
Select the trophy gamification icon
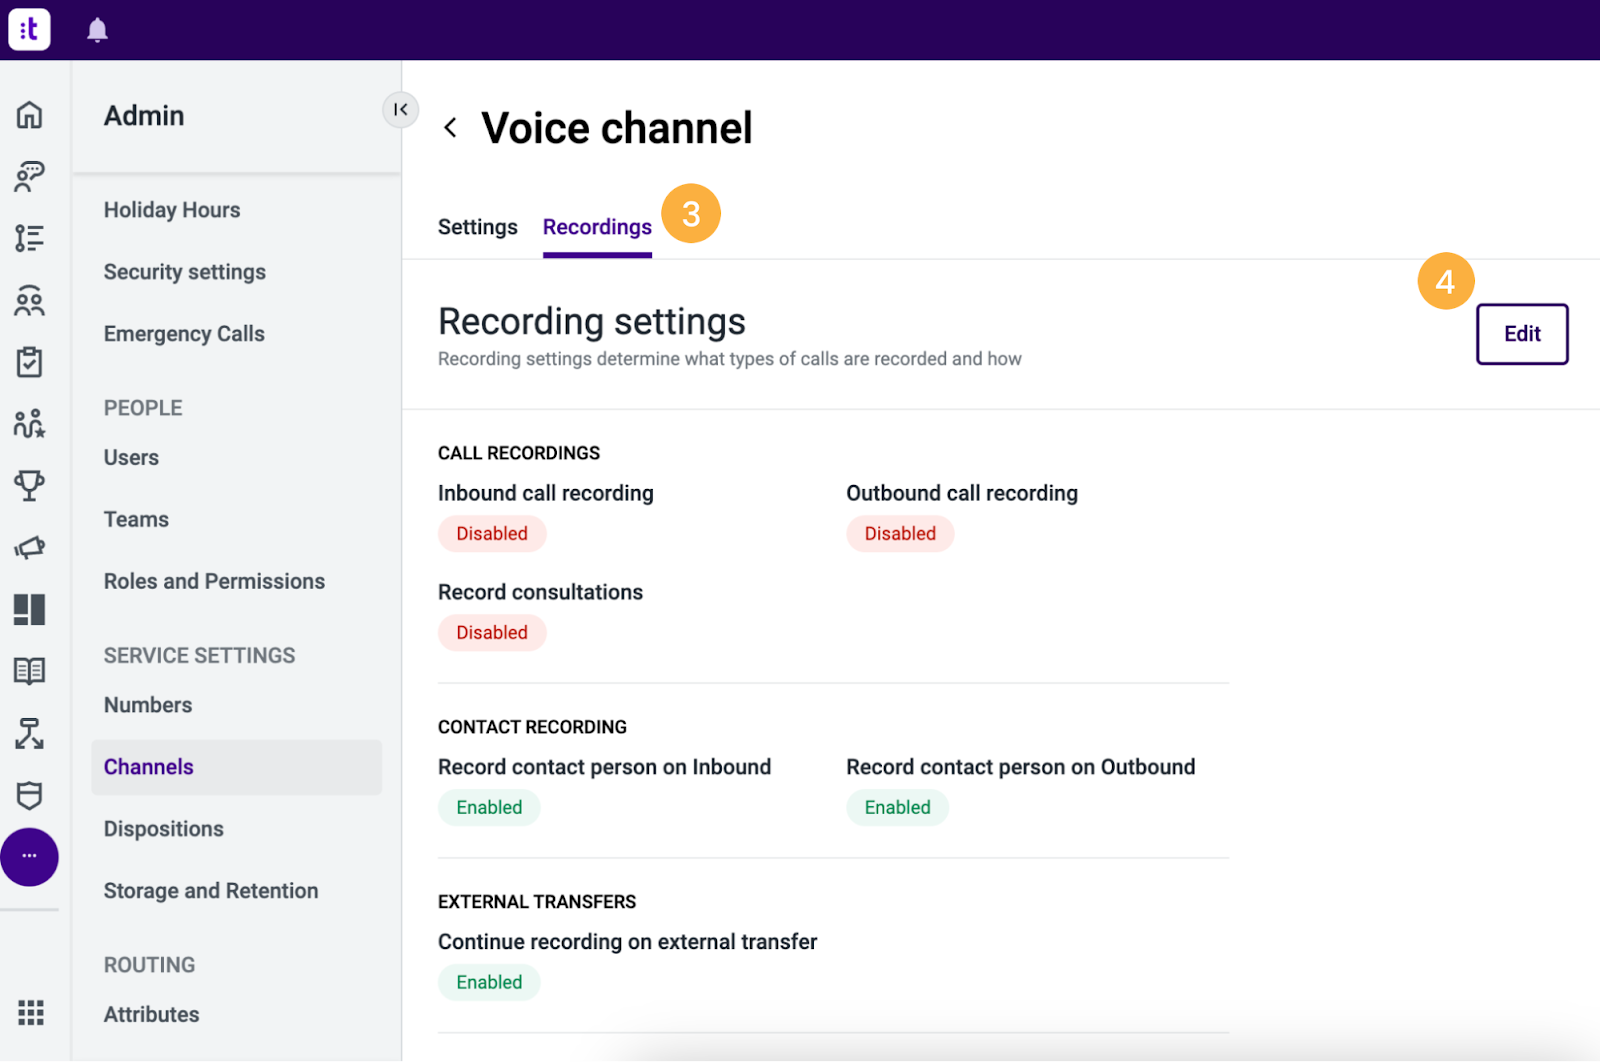coord(30,486)
